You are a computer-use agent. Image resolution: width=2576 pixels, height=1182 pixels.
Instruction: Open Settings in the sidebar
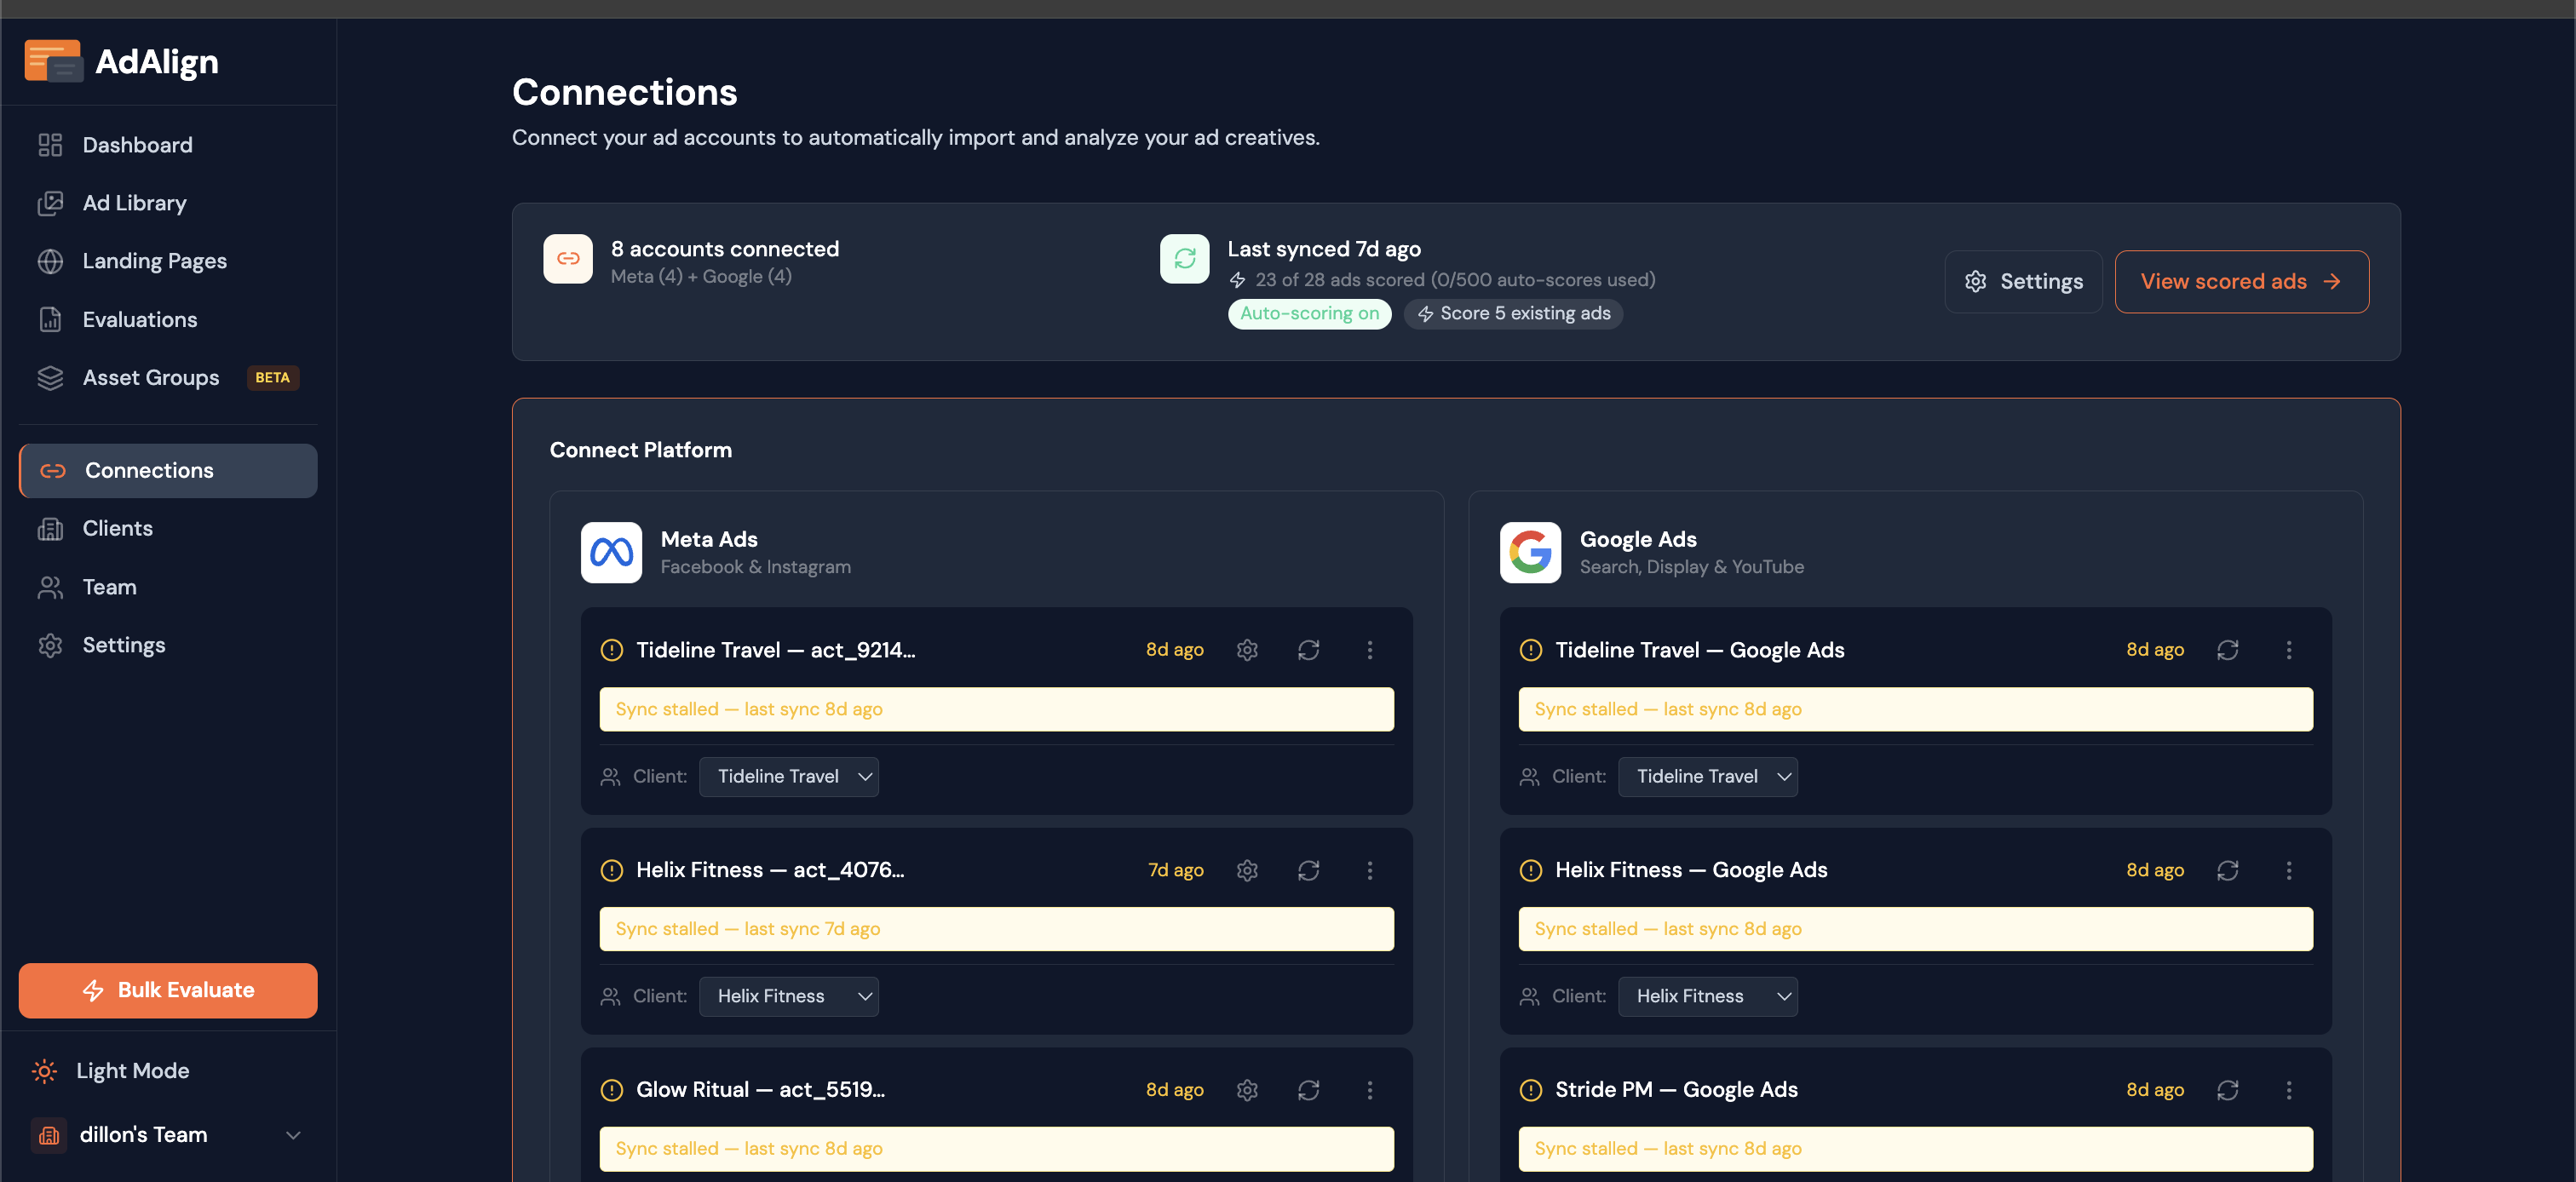(x=168, y=645)
